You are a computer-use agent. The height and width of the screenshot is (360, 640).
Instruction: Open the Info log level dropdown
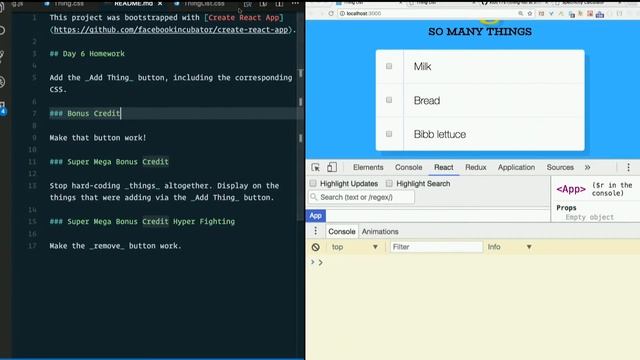(x=509, y=247)
